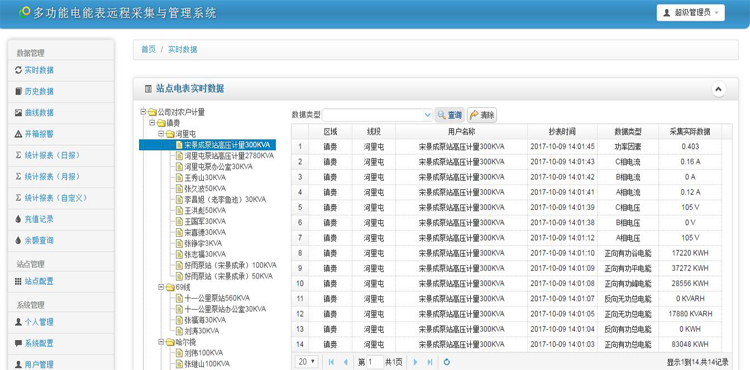Open 开箱报警 warning page
750x370 pixels.
pyautogui.click(x=39, y=134)
